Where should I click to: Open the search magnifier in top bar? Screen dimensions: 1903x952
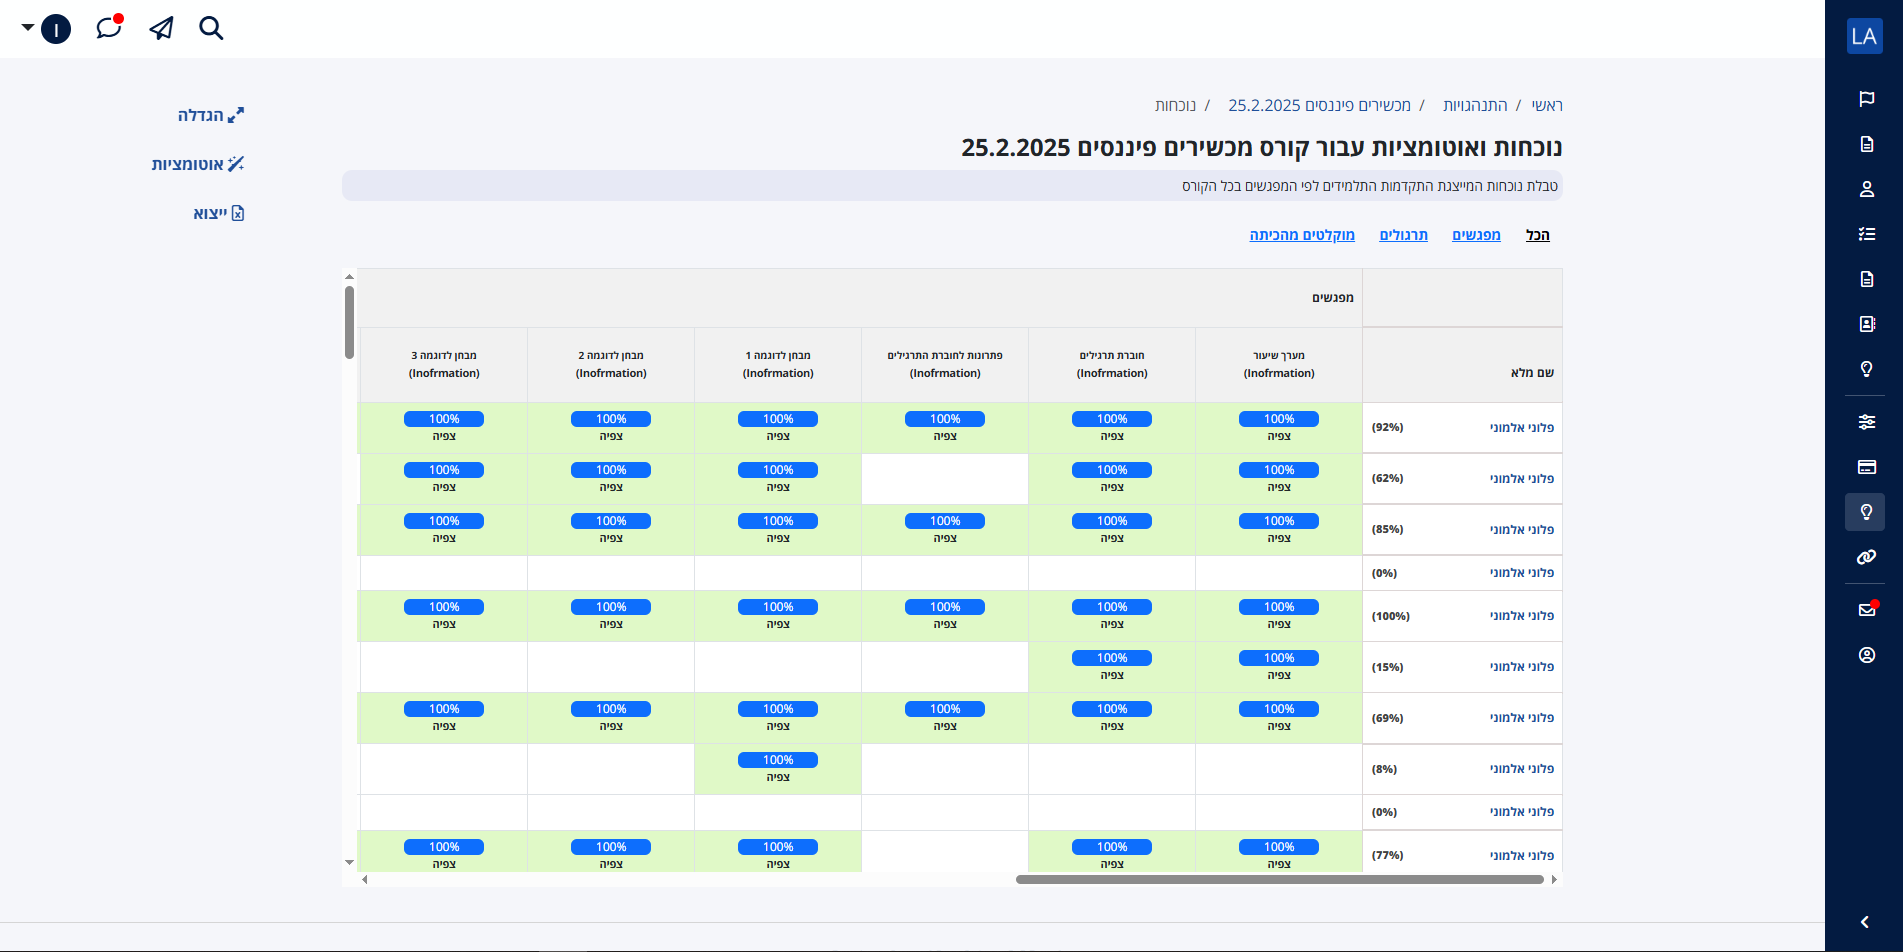211,28
